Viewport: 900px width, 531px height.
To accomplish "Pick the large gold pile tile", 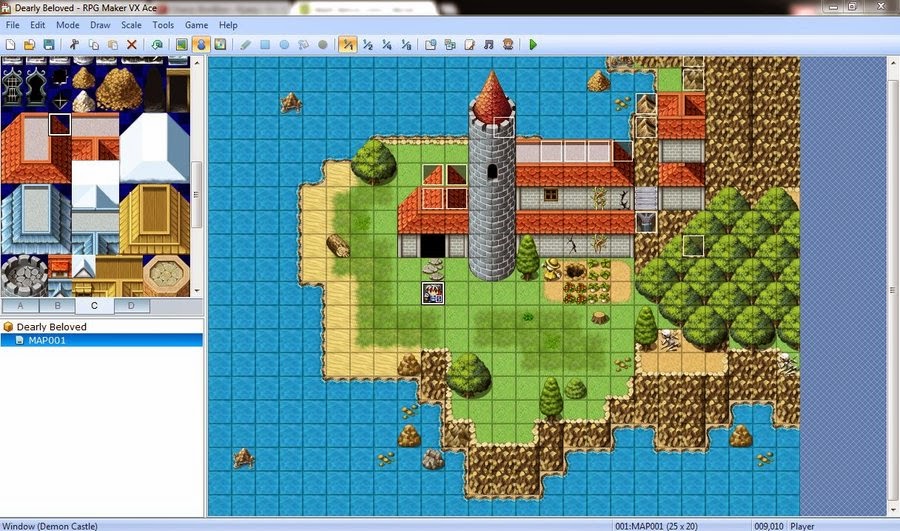I will point(119,89).
